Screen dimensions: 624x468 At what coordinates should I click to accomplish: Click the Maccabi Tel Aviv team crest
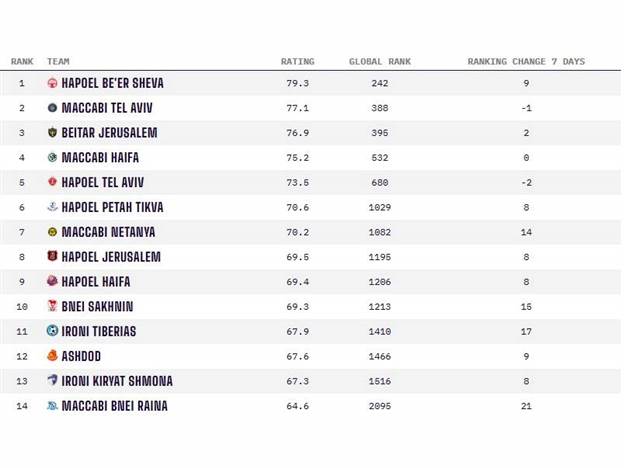(53, 108)
